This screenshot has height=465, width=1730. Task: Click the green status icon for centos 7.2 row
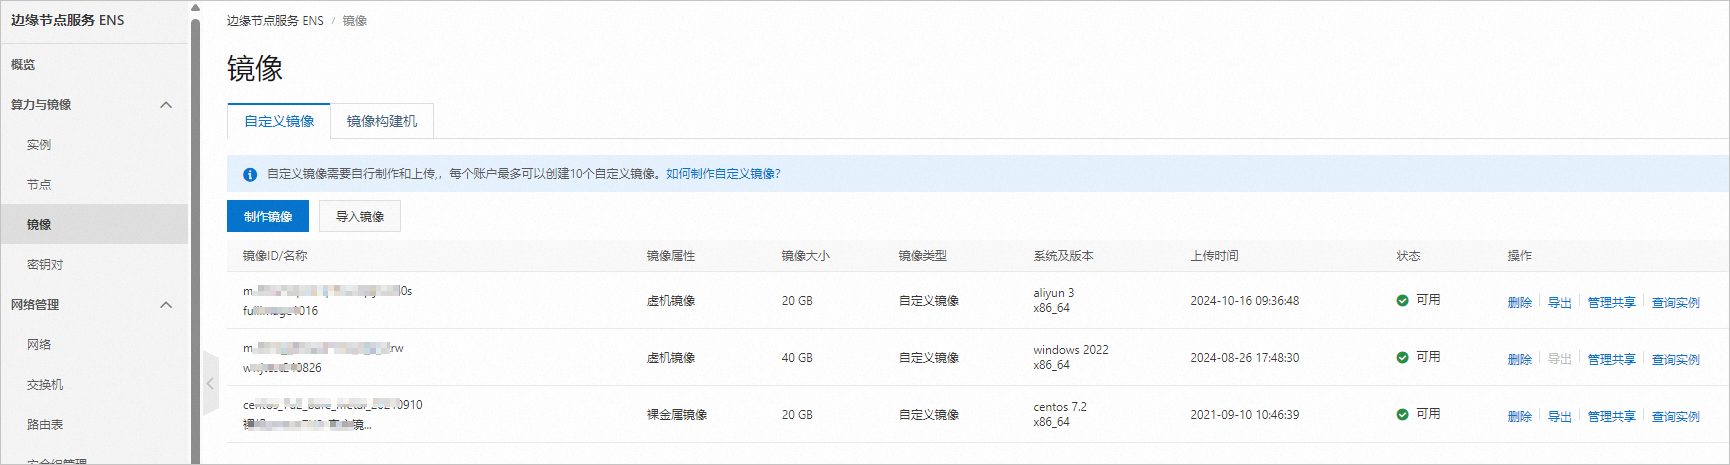pyautogui.click(x=1403, y=414)
